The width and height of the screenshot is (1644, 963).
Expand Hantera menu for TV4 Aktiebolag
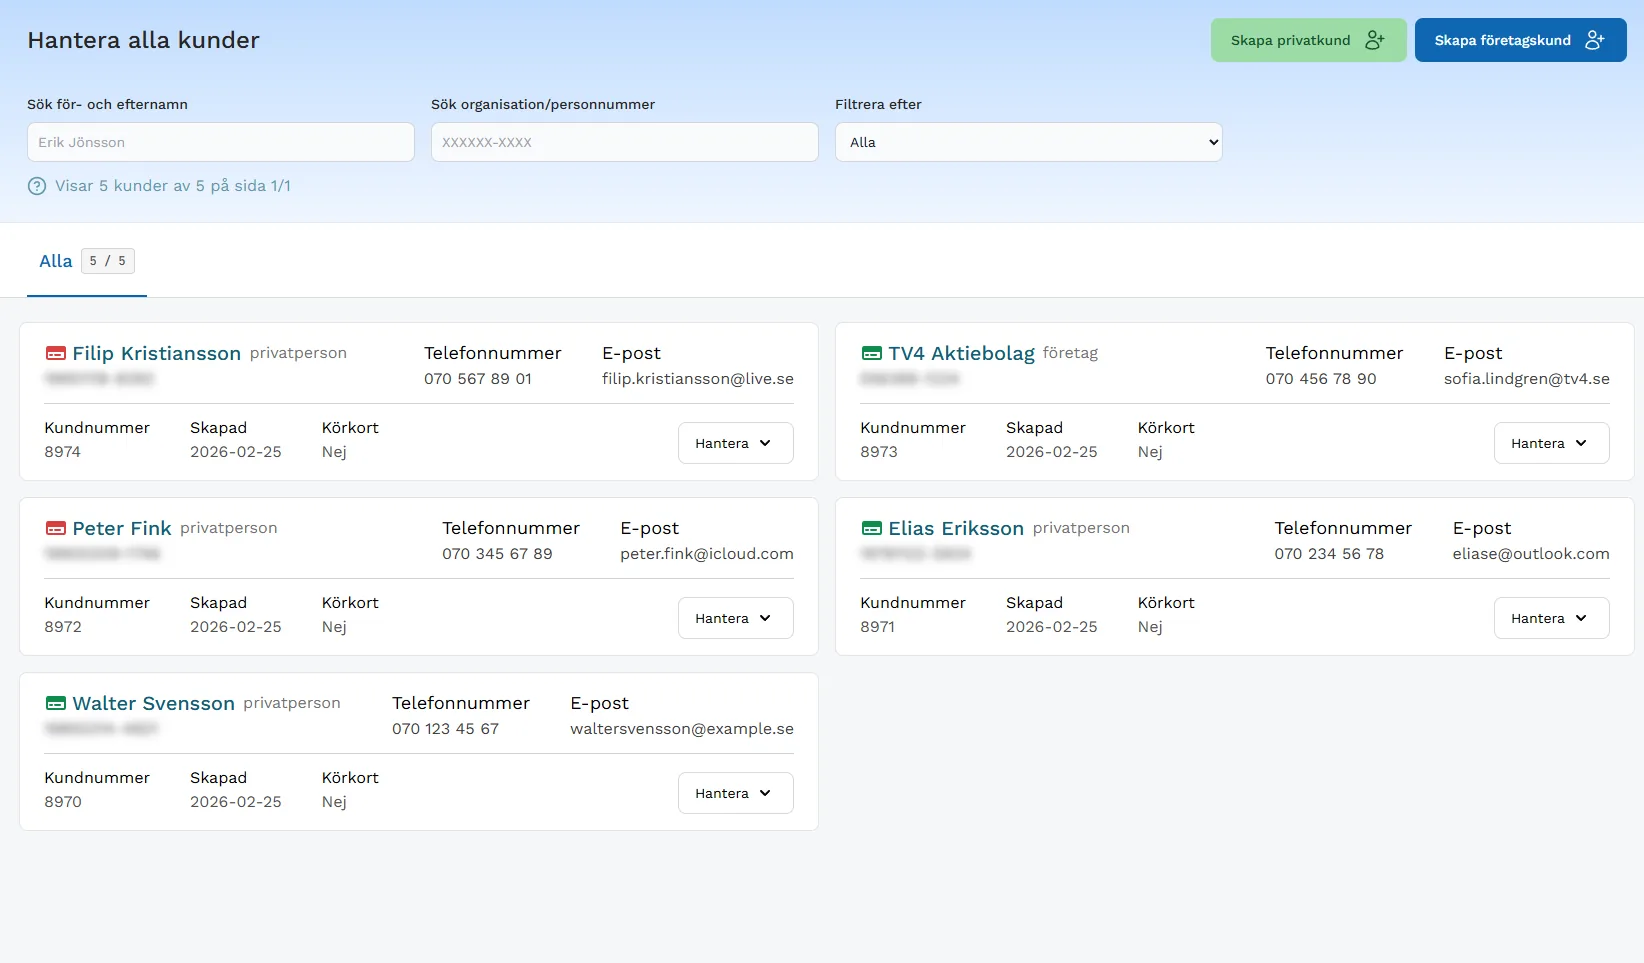(1551, 443)
